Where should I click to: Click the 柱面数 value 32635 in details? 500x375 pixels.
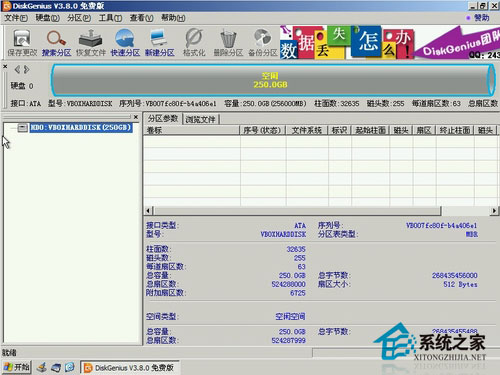(x=296, y=249)
